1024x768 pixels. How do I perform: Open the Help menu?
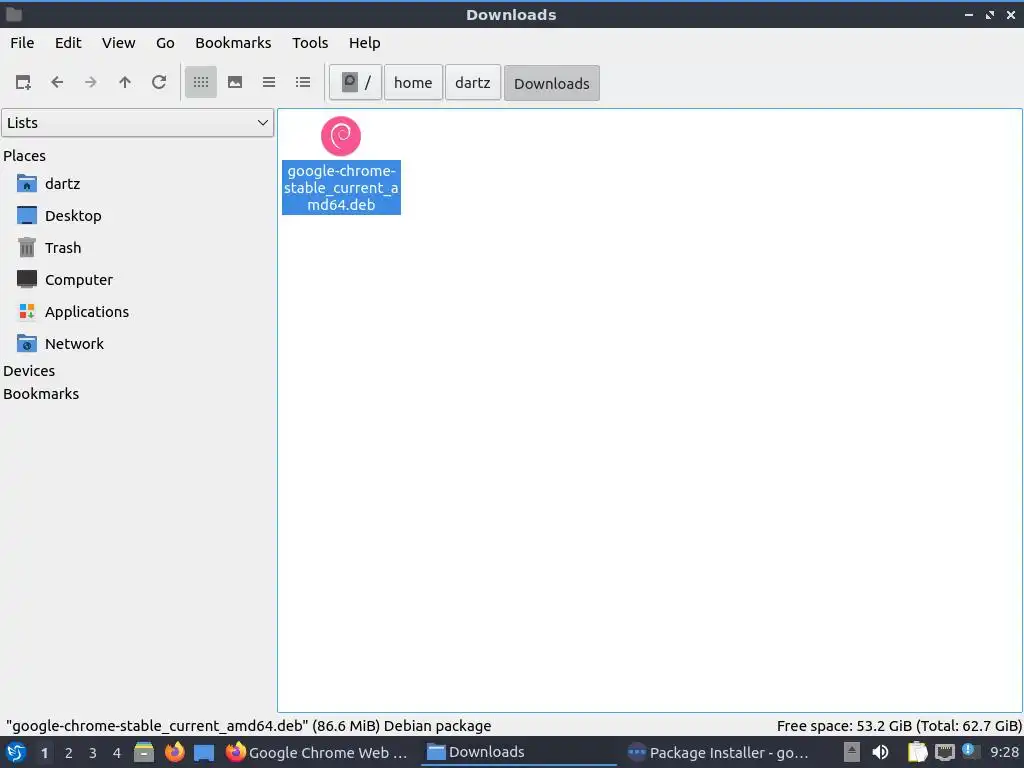click(364, 43)
